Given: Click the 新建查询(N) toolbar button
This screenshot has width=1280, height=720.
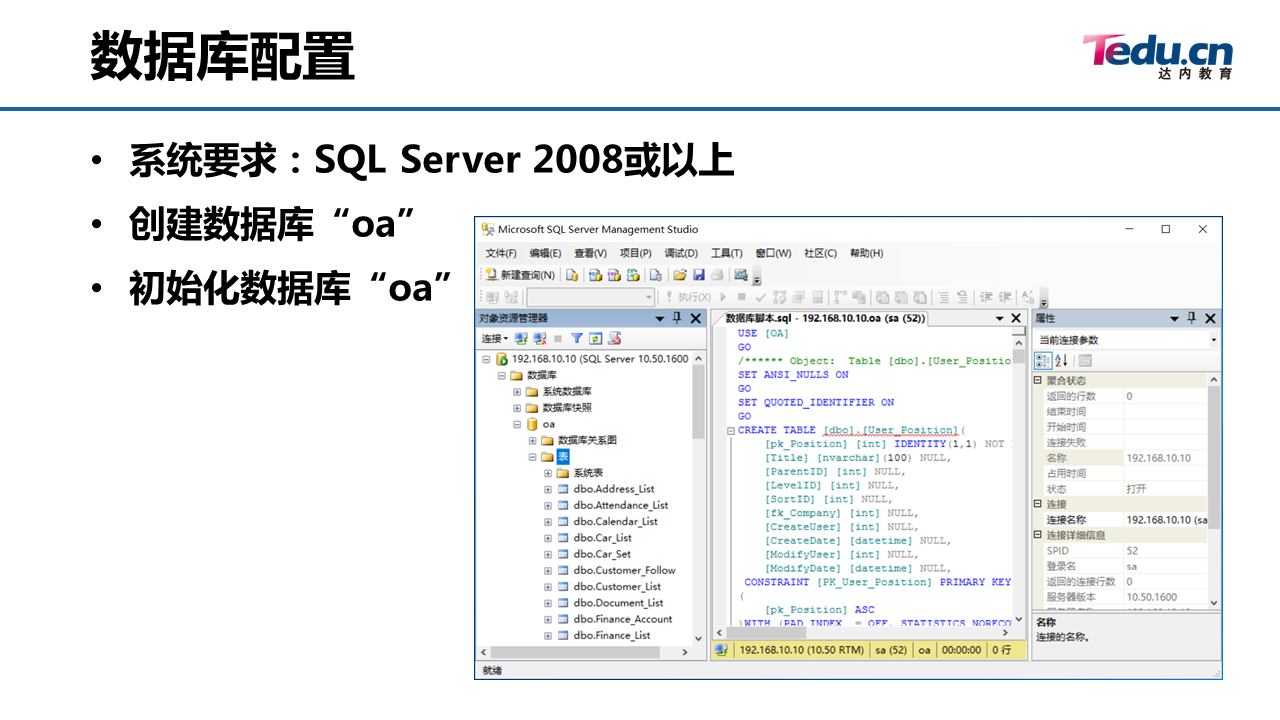Looking at the screenshot, I should pyautogui.click(x=521, y=275).
